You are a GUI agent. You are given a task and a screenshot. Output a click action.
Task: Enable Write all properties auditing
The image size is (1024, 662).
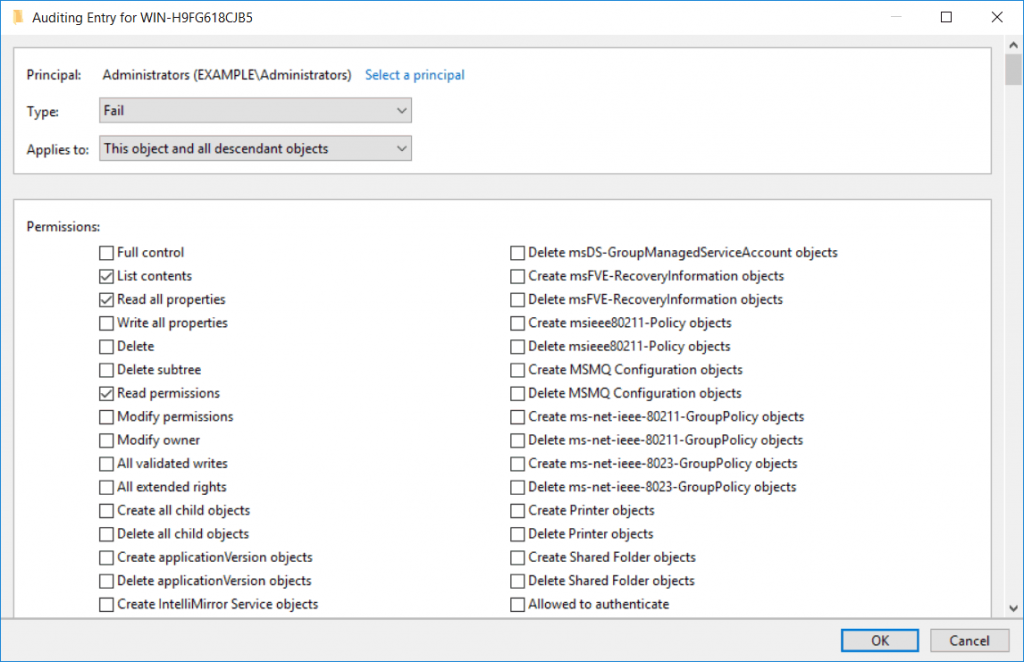coord(106,322)
